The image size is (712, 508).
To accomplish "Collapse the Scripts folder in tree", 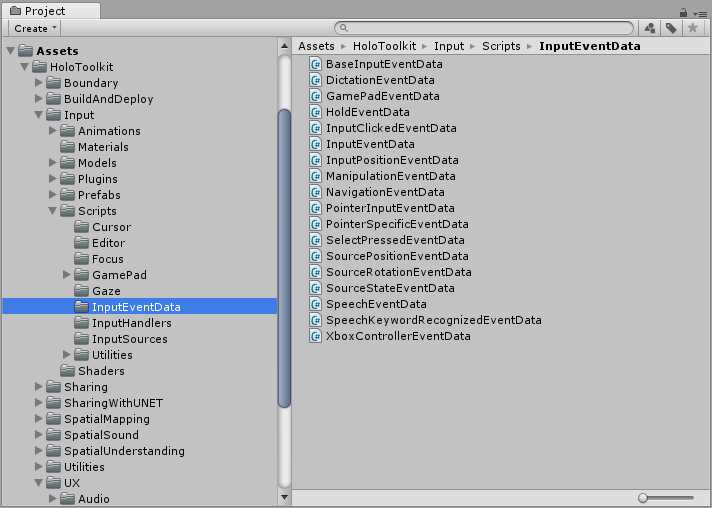I will (x=53, y=211).
